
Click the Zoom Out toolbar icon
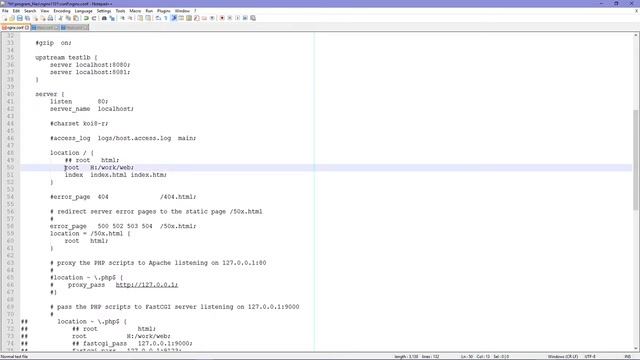point(131,18)
